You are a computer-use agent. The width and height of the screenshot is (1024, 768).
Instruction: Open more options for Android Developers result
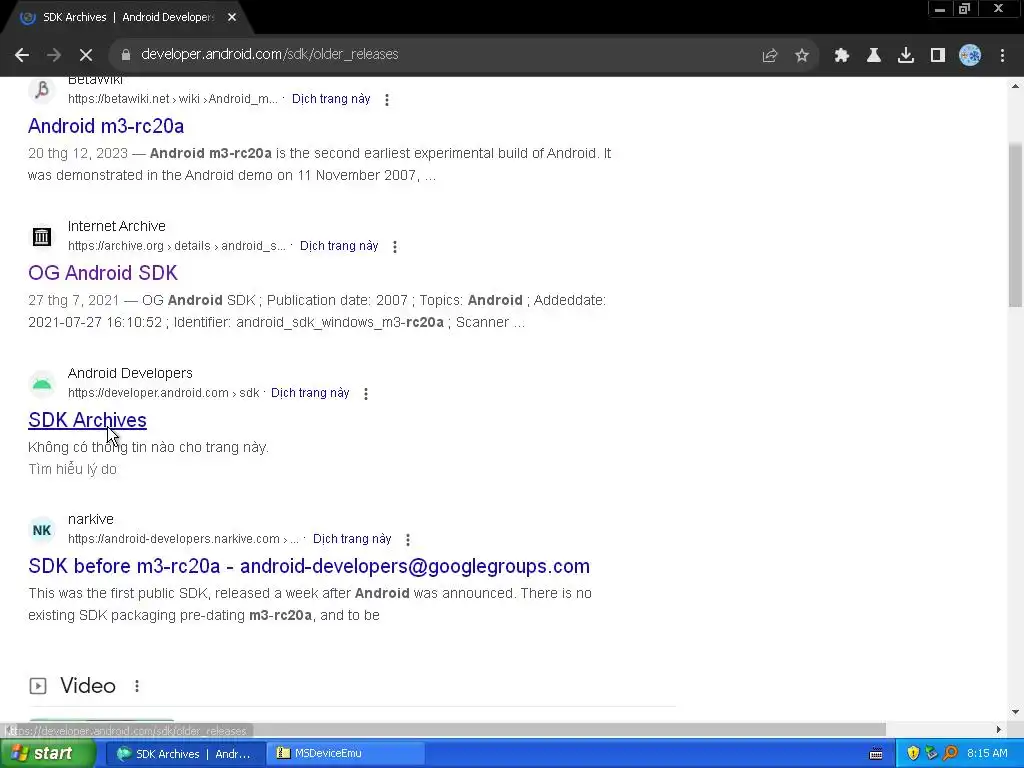tap(366, 394)
